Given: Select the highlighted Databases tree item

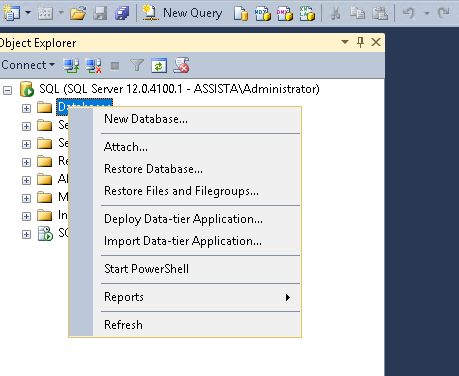Looking at the screenshot, I should click(84, 107).
